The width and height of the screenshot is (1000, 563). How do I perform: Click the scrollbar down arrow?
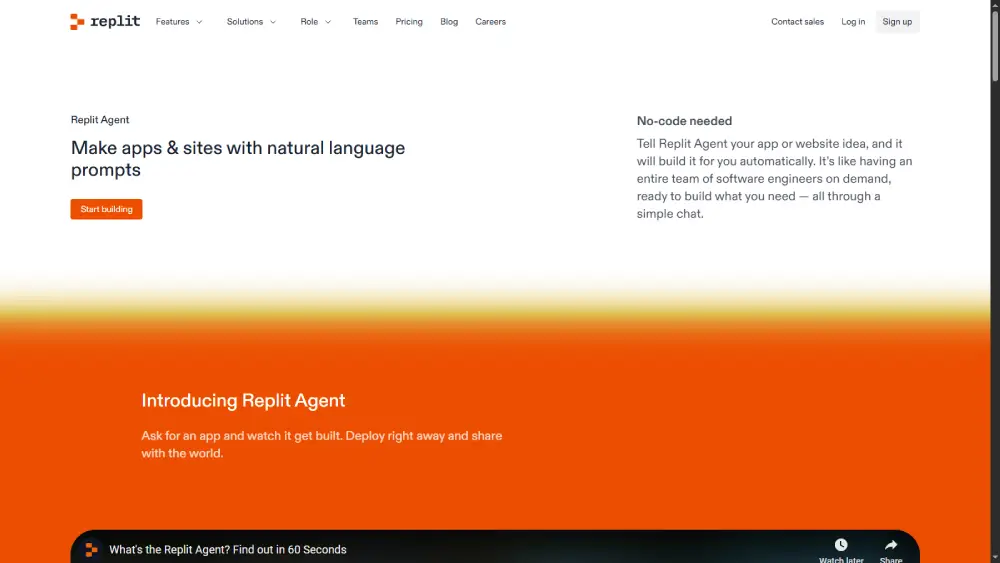point(995,558)
